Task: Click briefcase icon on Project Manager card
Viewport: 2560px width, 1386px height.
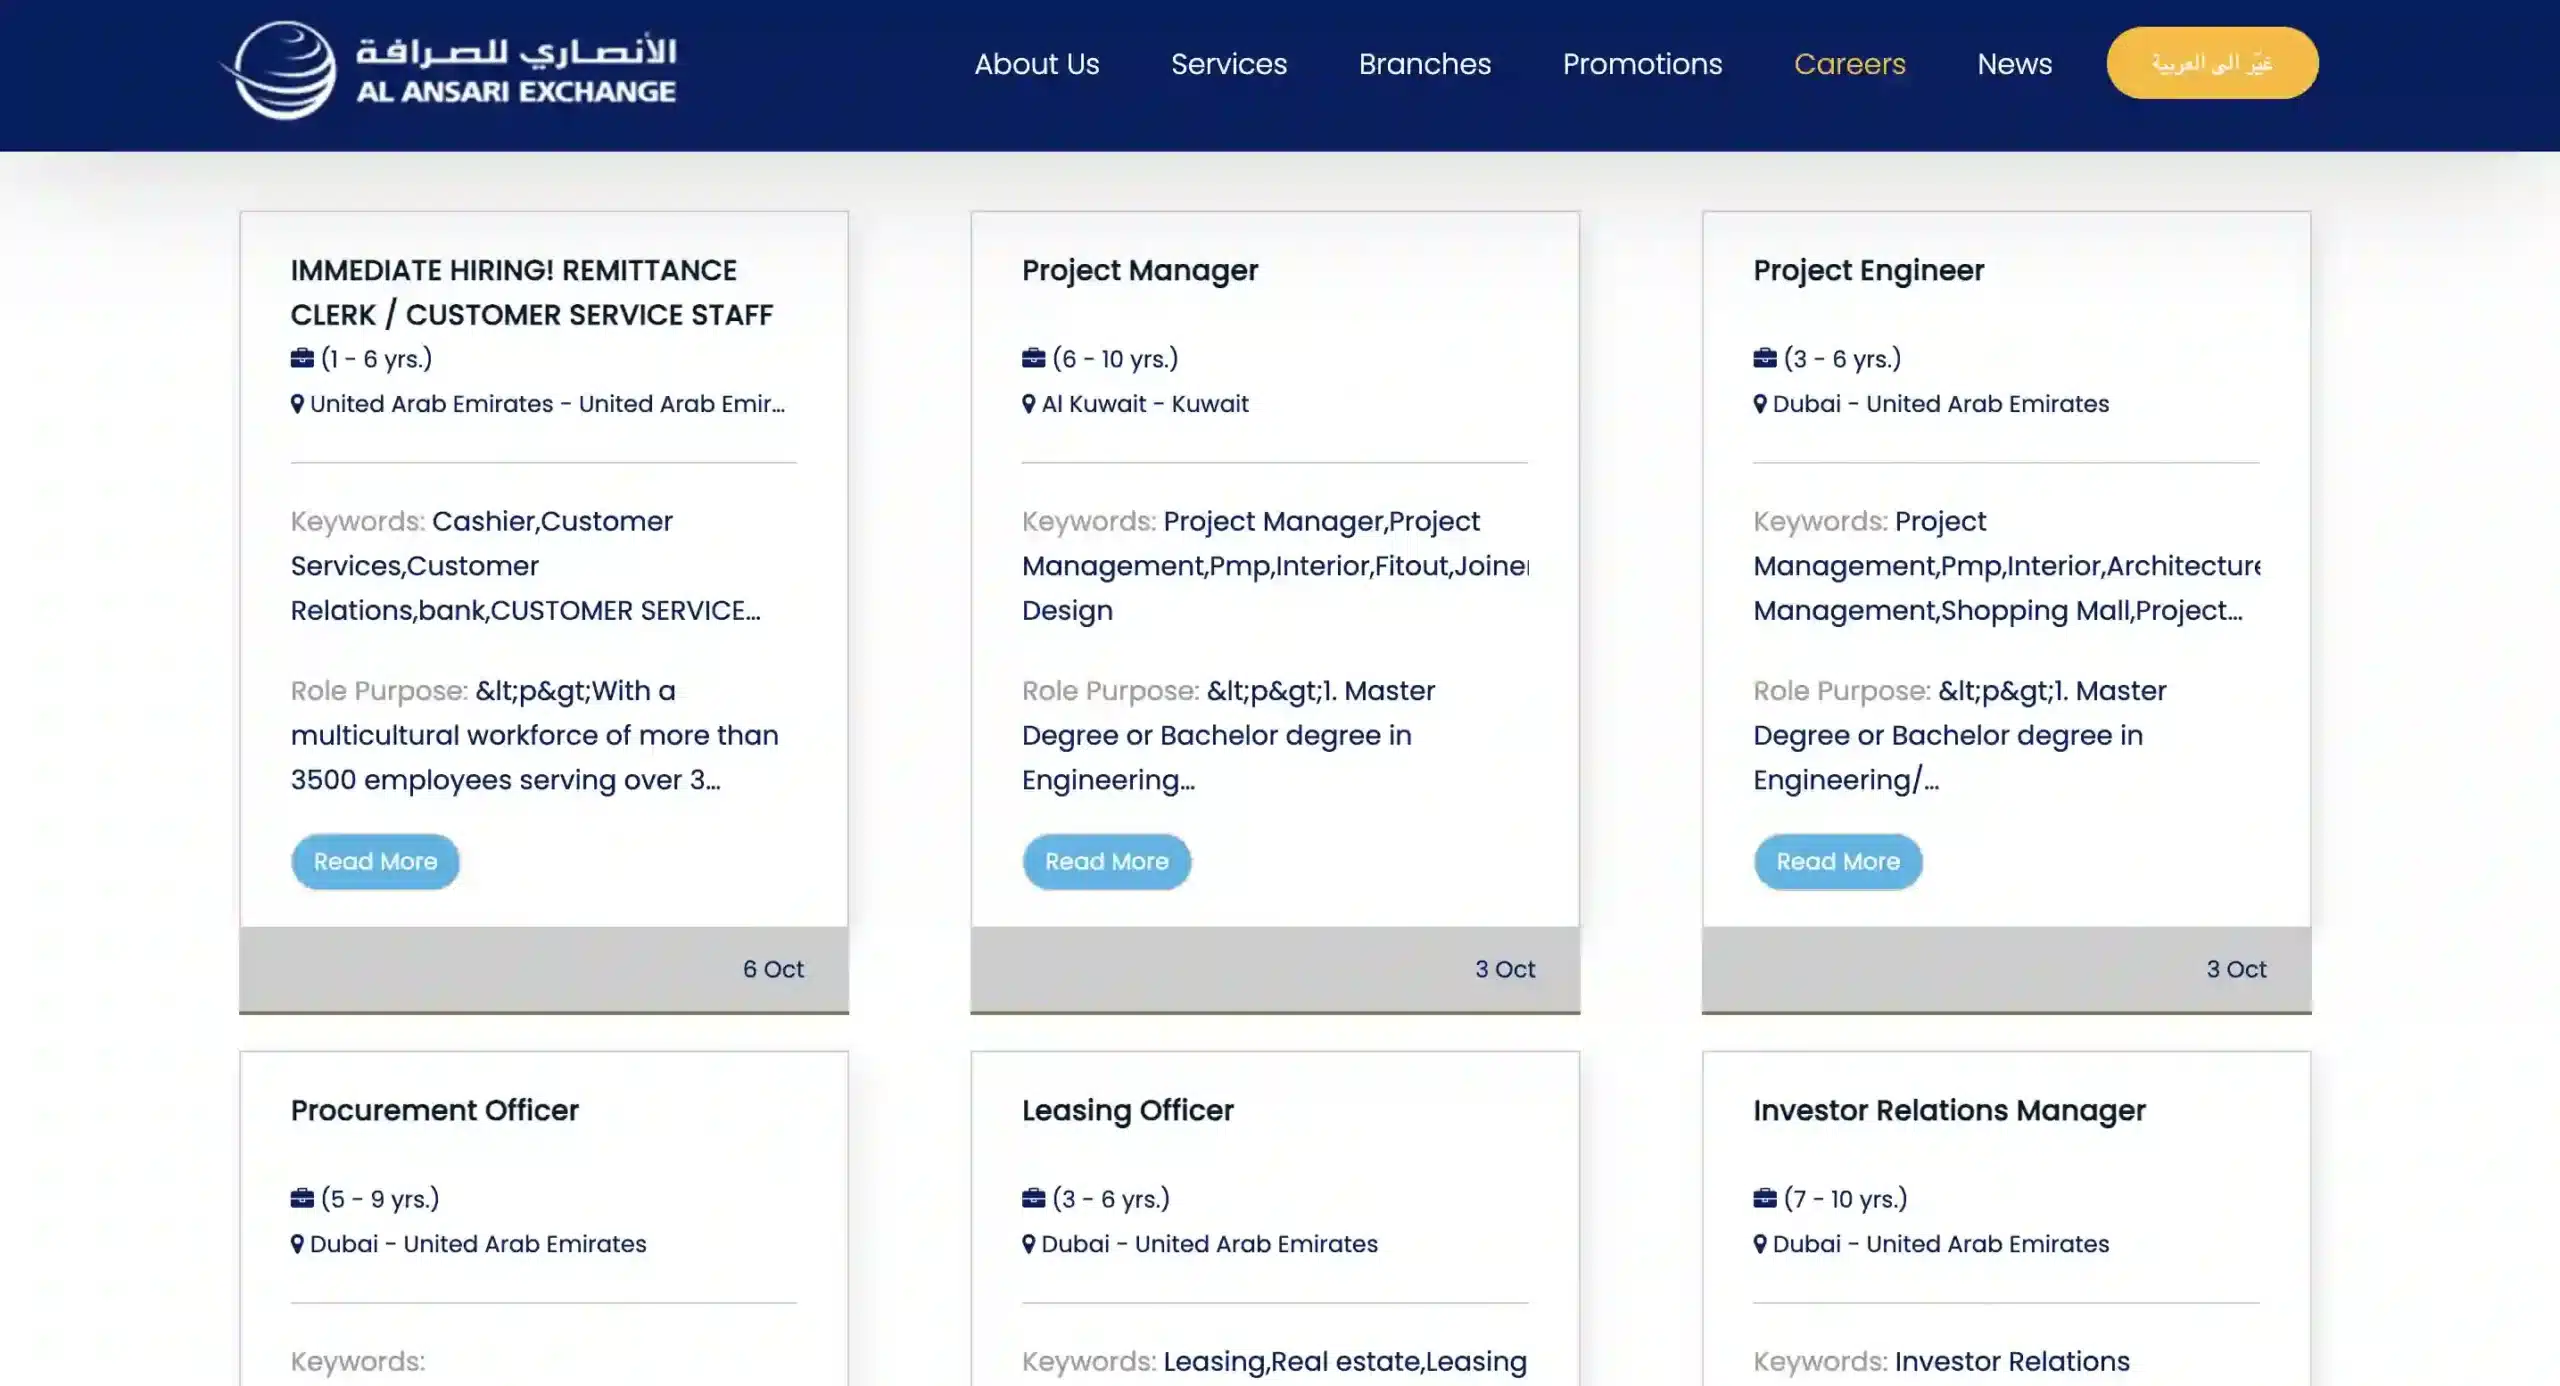Action: pos(1033,358)
